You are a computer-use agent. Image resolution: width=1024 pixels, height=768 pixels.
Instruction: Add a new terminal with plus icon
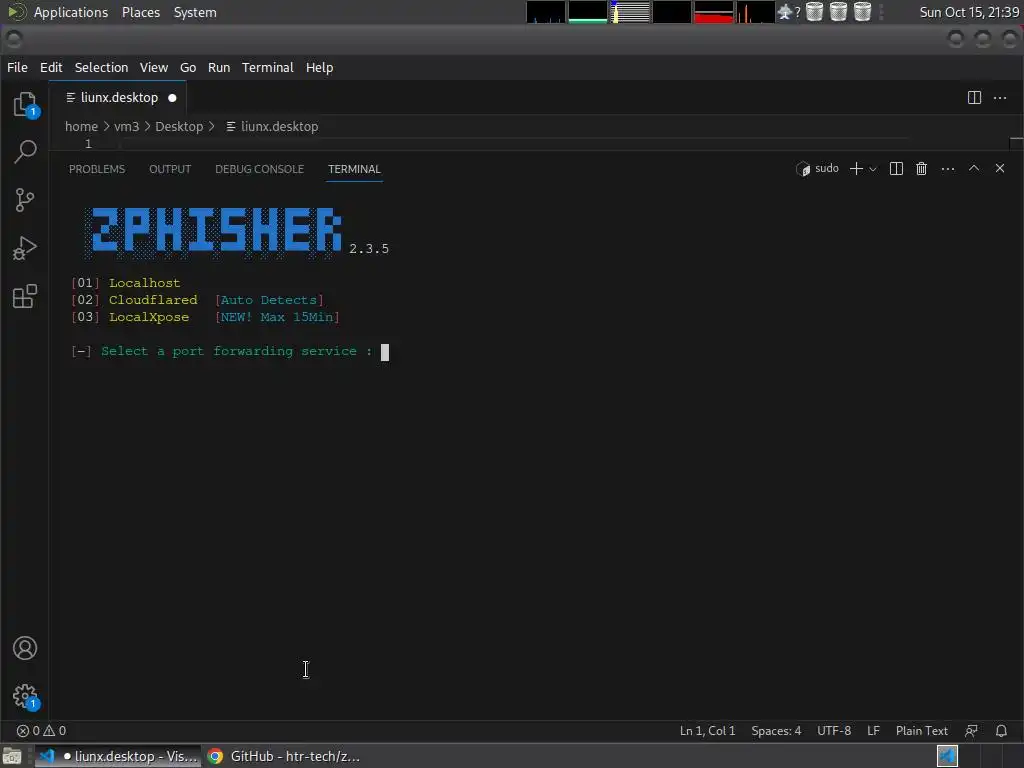pos(856,168)
